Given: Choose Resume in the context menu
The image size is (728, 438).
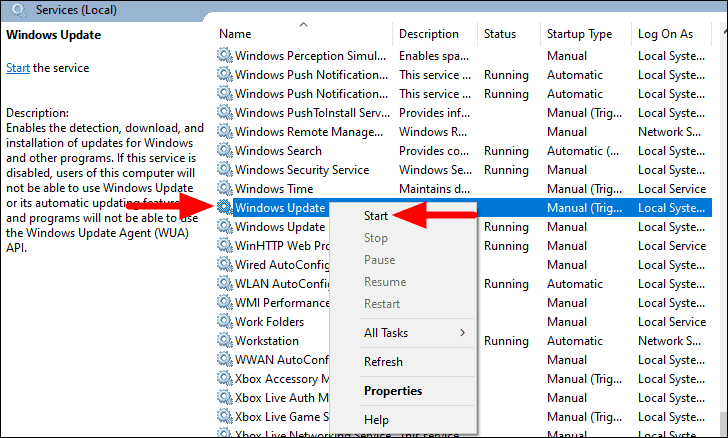Looking at the screenshot, I should coord(385,281).
